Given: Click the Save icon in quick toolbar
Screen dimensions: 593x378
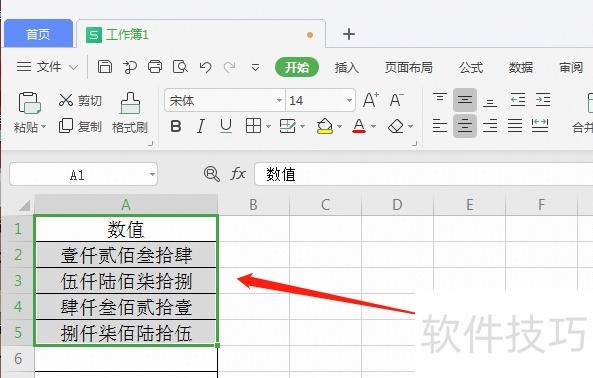Looking at the screenshot, I should [x=105, y=67].
